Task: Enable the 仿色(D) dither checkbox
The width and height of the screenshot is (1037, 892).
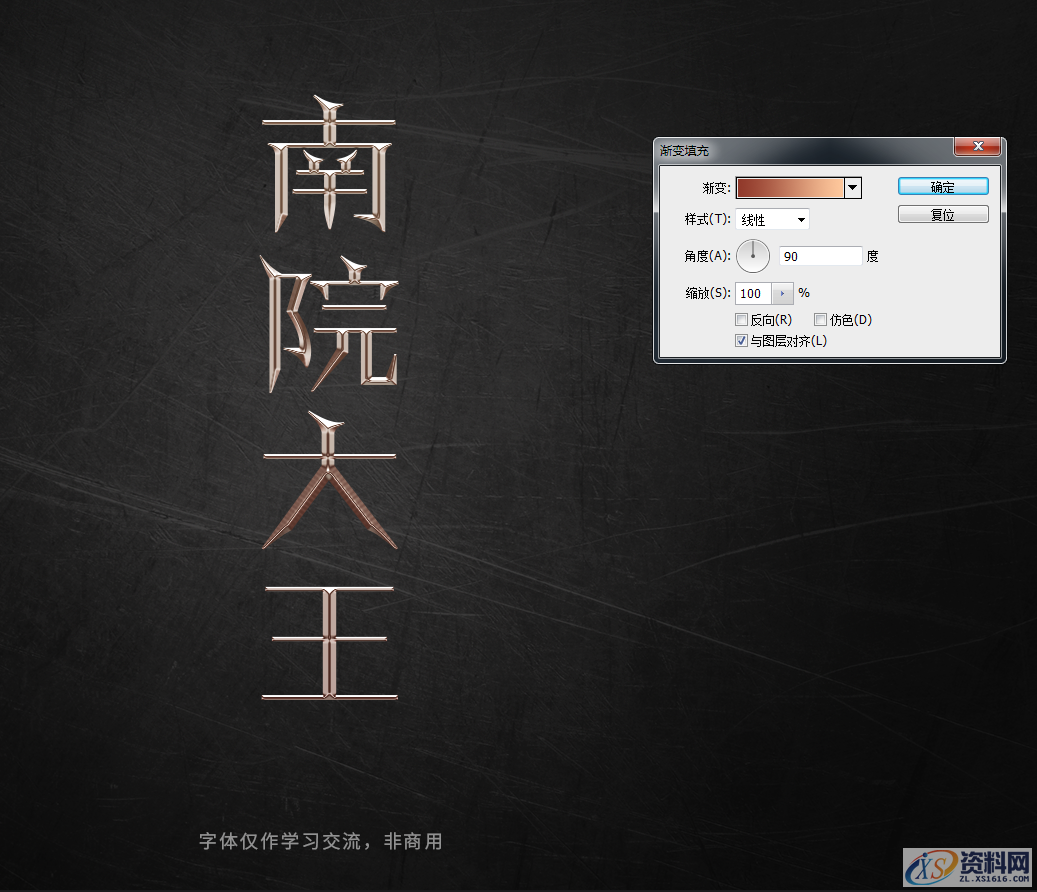Action: [x=821, y=319]
